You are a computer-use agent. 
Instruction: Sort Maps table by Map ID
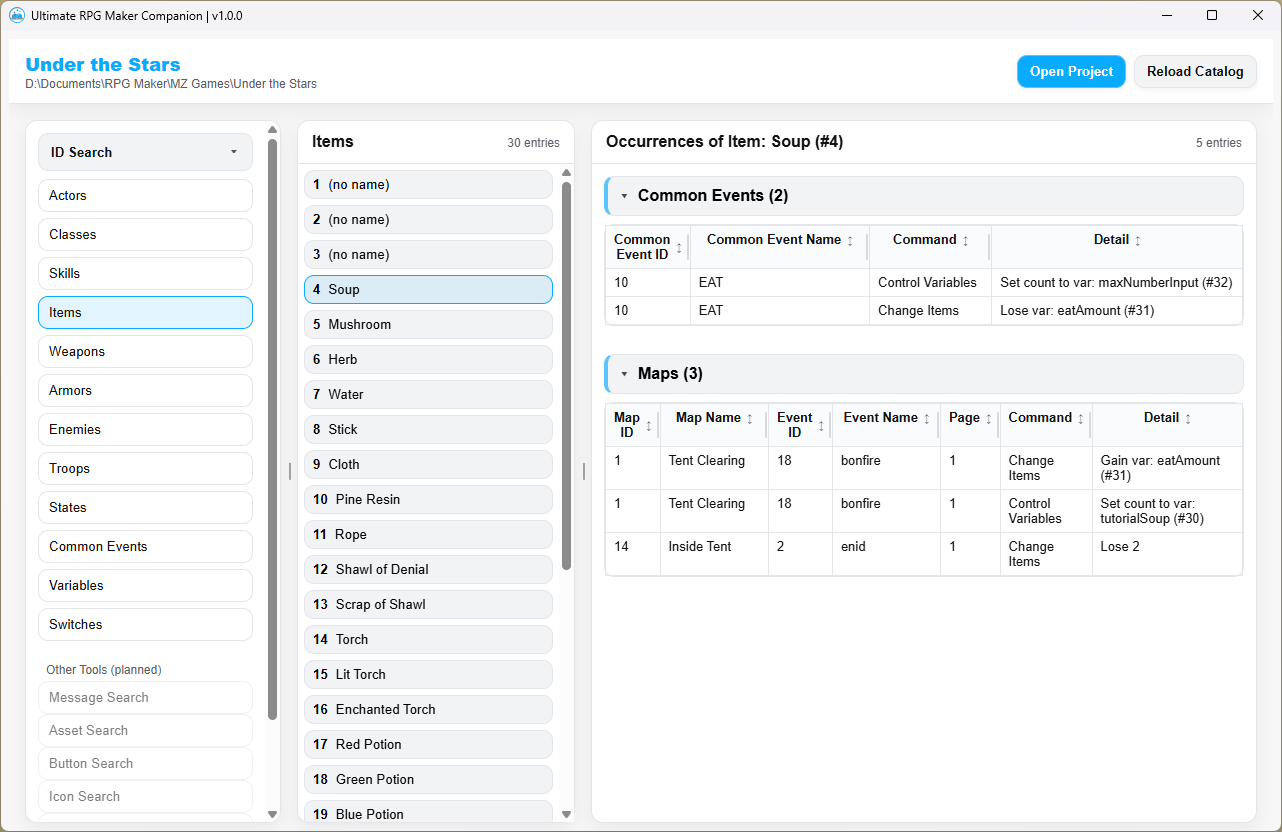point(648,425)
